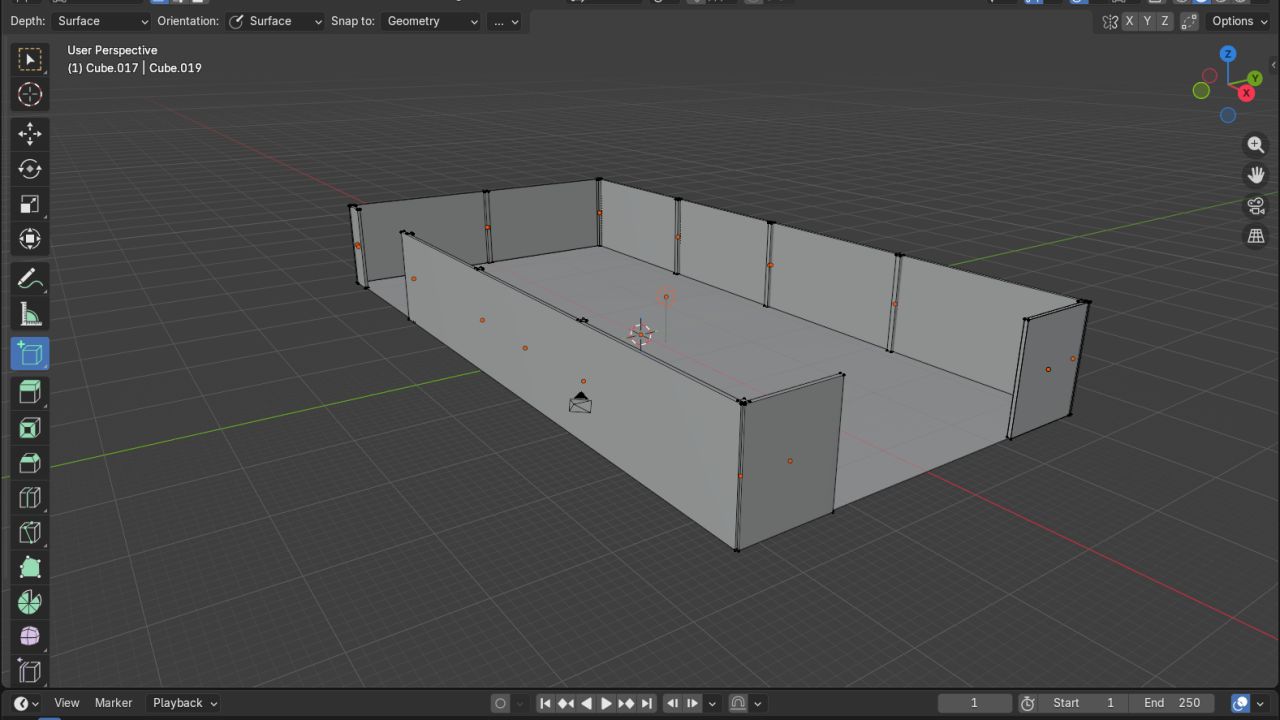The height and width of the screenshot is (720, 1280).
Task: Activate the Annotate pencil tool
Action: 30,280
